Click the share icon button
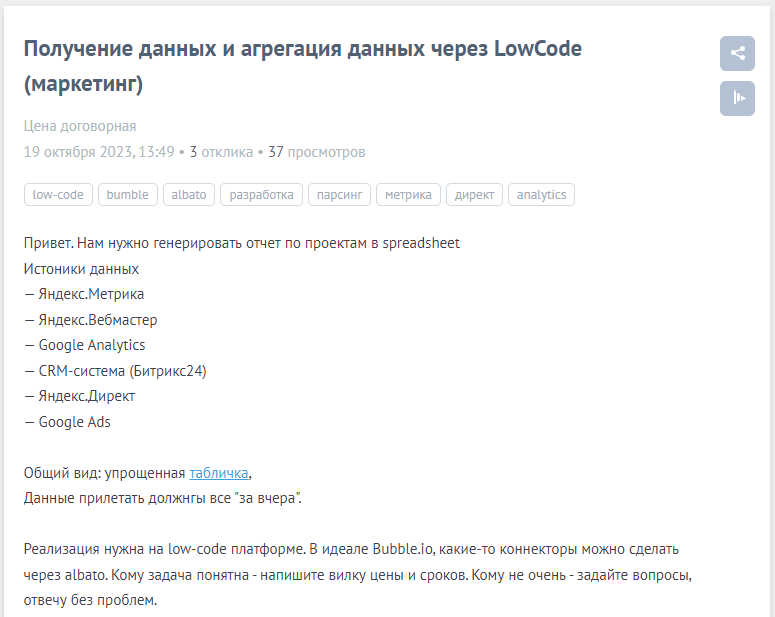This screenshot has height=617, width=775. (737, 53)
